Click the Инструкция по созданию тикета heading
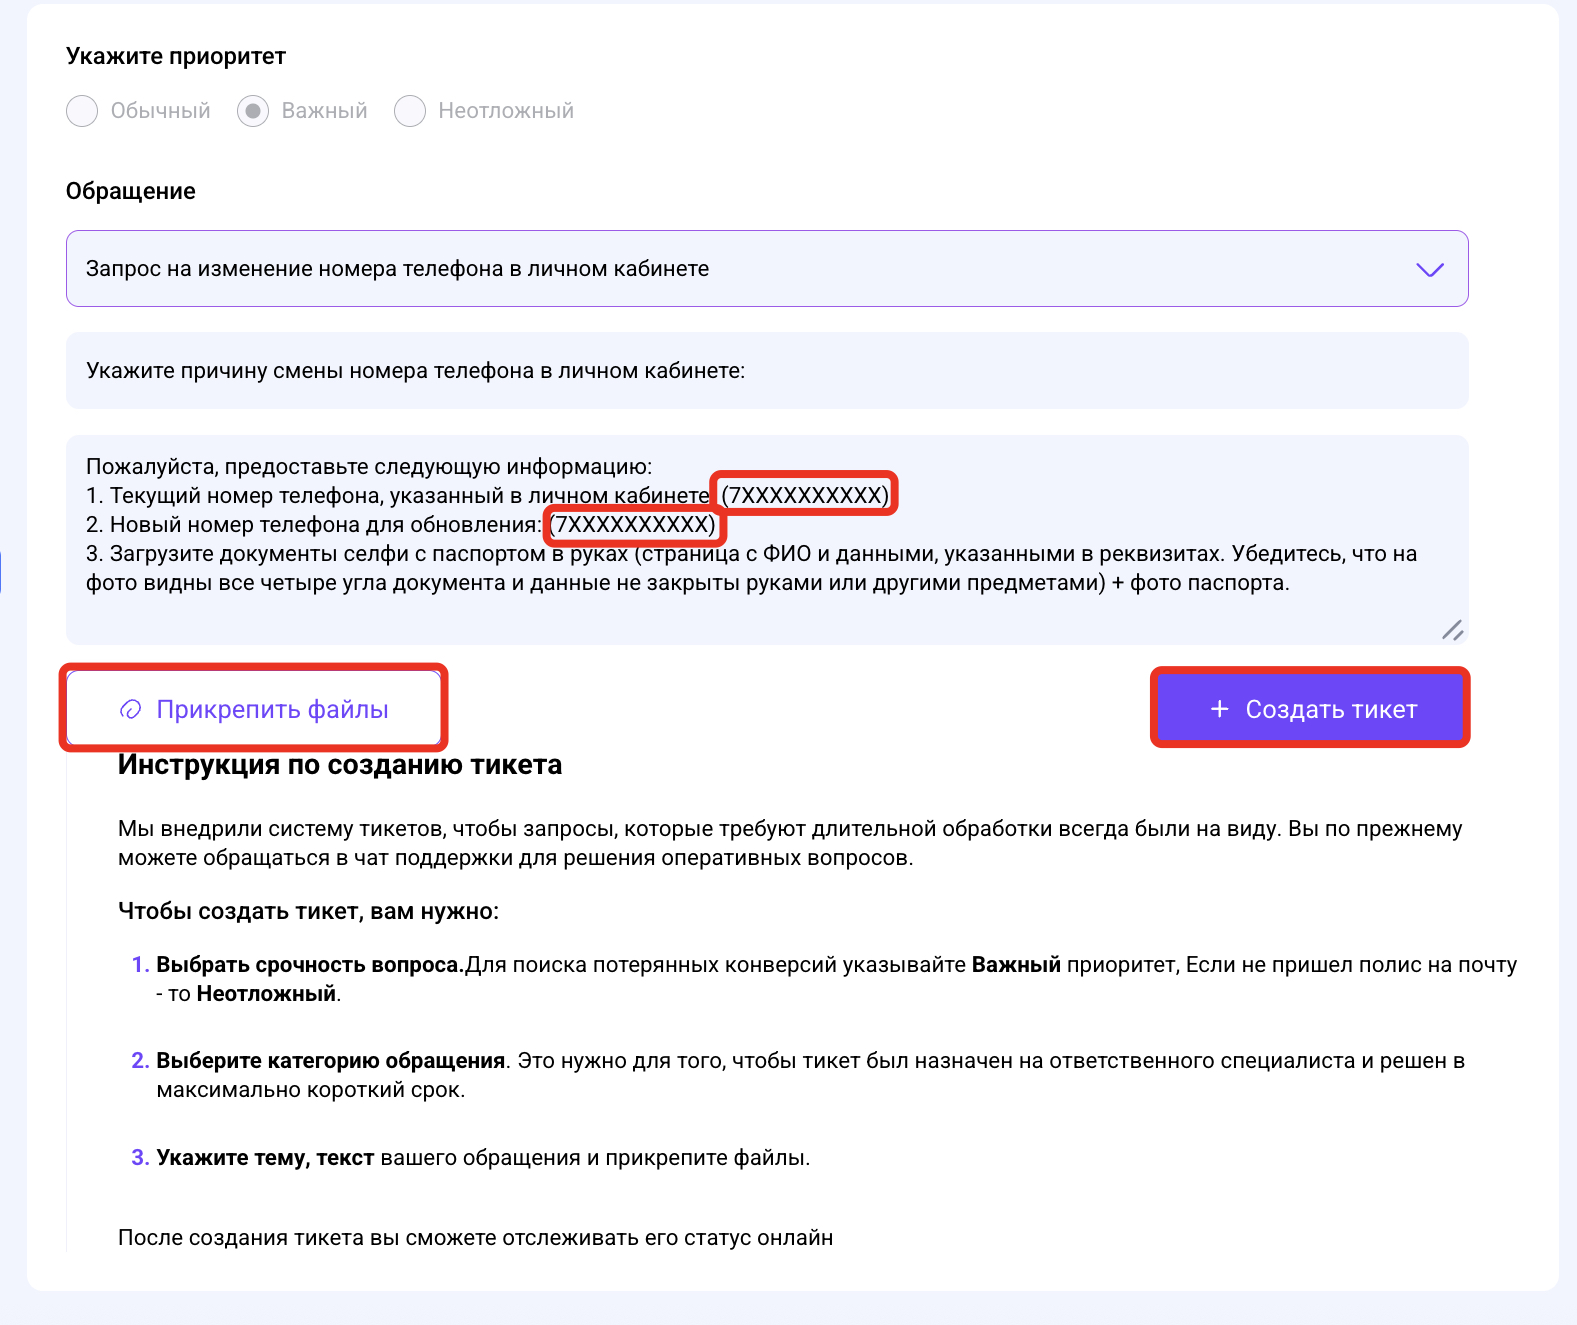Screen dimensions: 1577x1325 click(340, 765)
